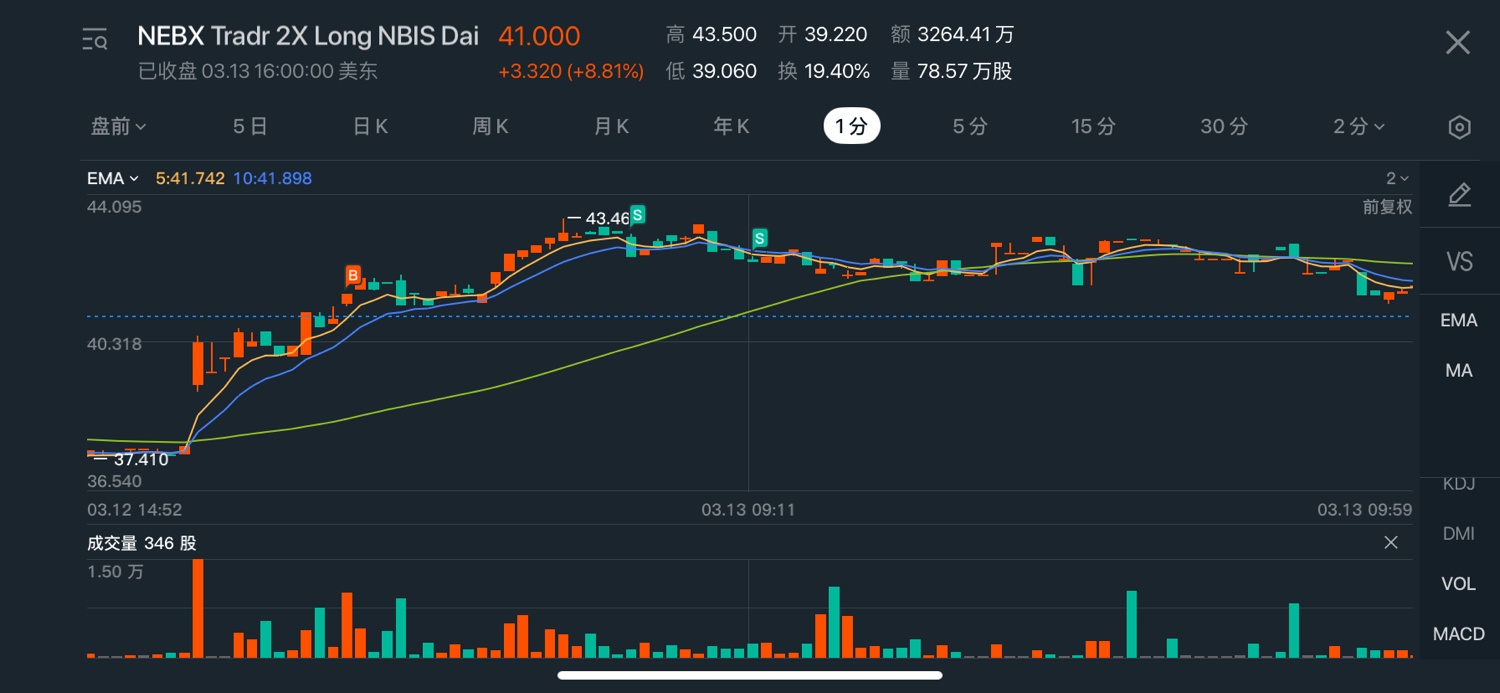Screen dimensions: 1500x693
Task: Expand the EMA indicator dropdown
Action: (112, 179)
